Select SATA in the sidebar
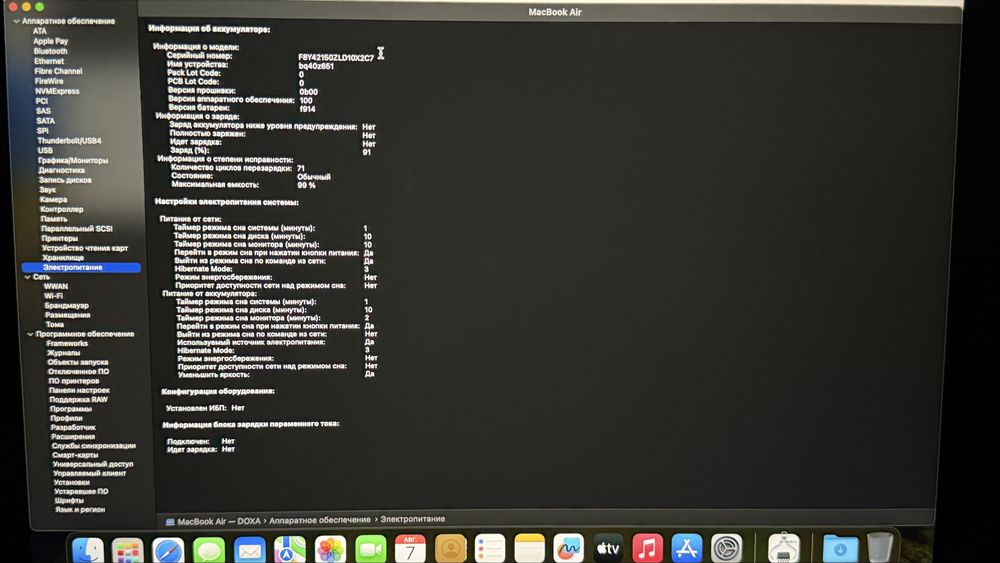The image size is (1000, 563). 45,121
